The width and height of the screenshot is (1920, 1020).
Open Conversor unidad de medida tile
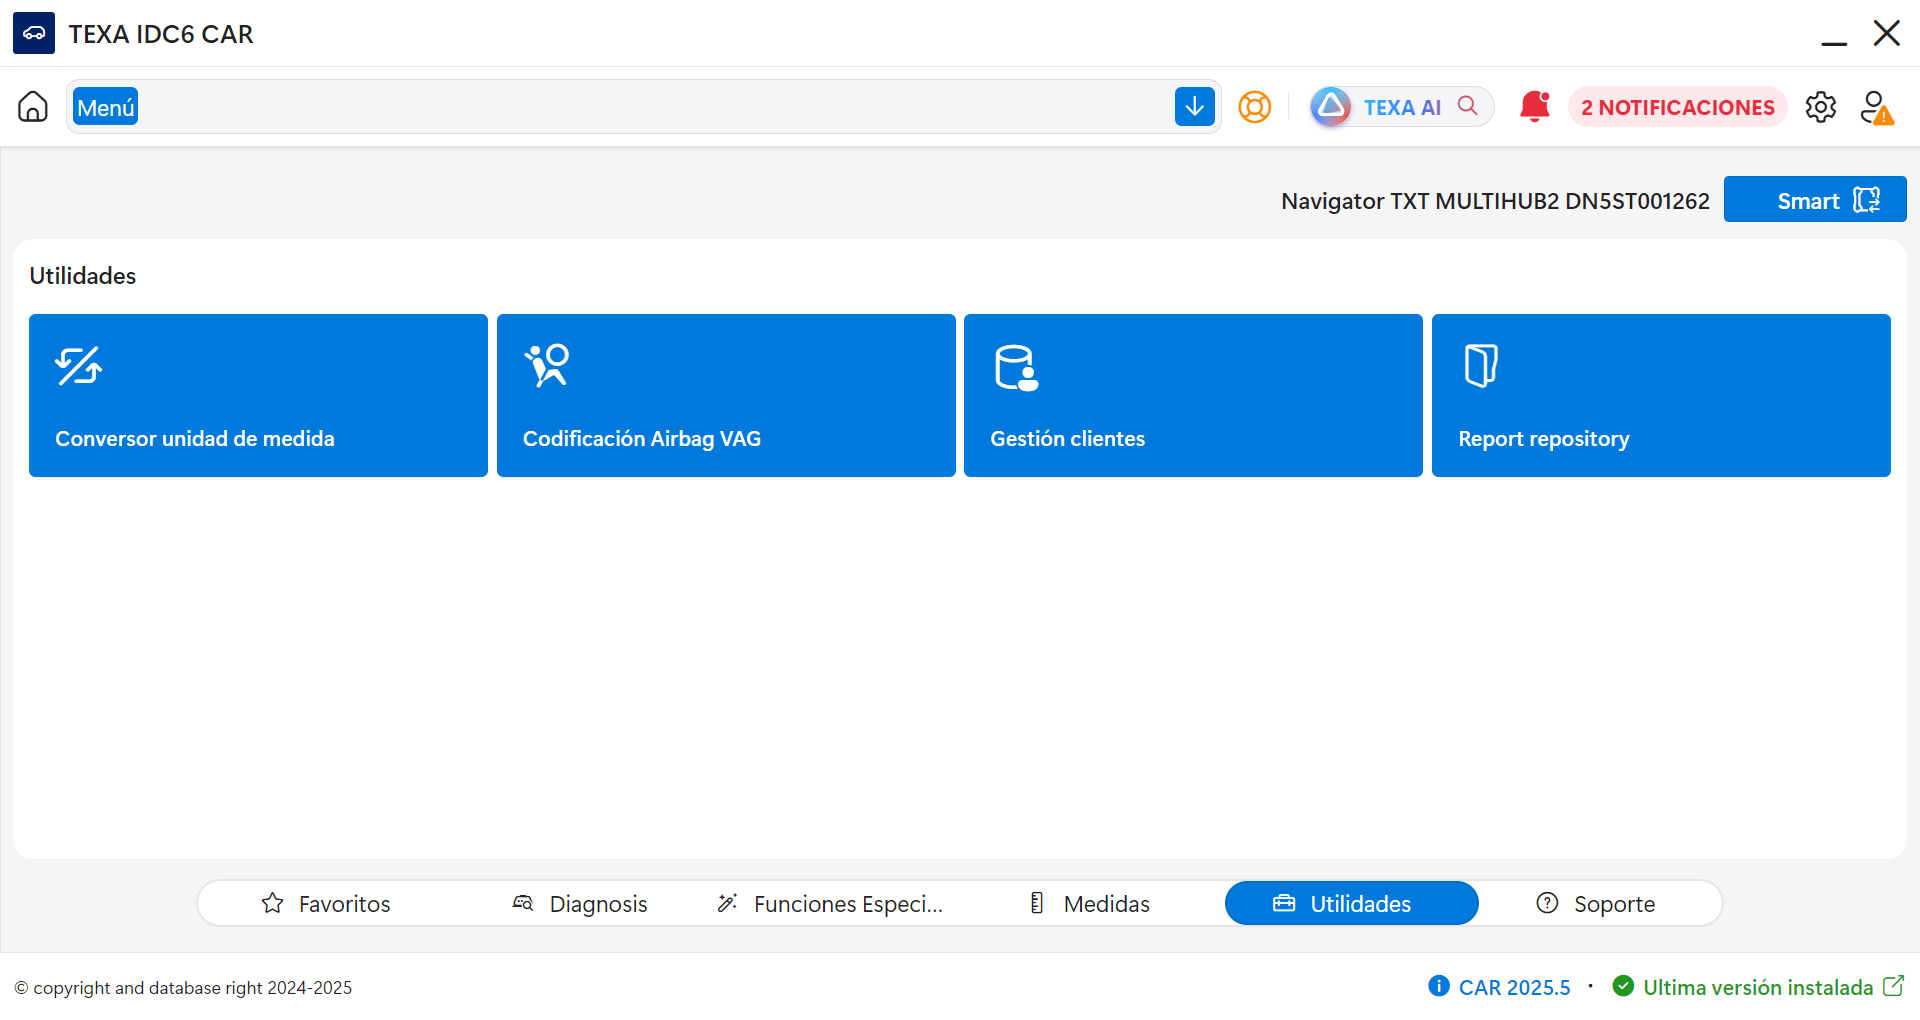pyautogui.click(x=258, y=395)
